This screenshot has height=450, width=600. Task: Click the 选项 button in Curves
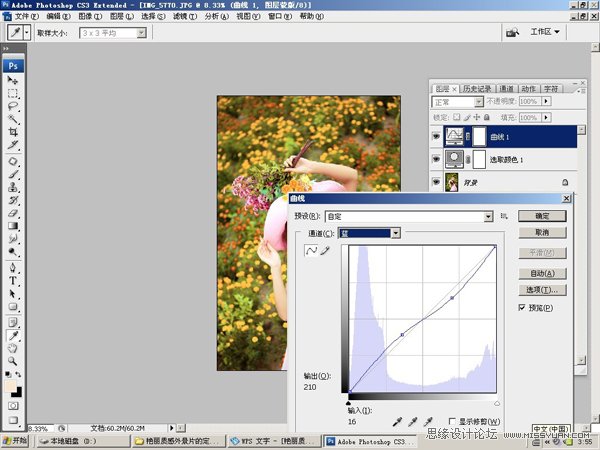coord(542,290)
